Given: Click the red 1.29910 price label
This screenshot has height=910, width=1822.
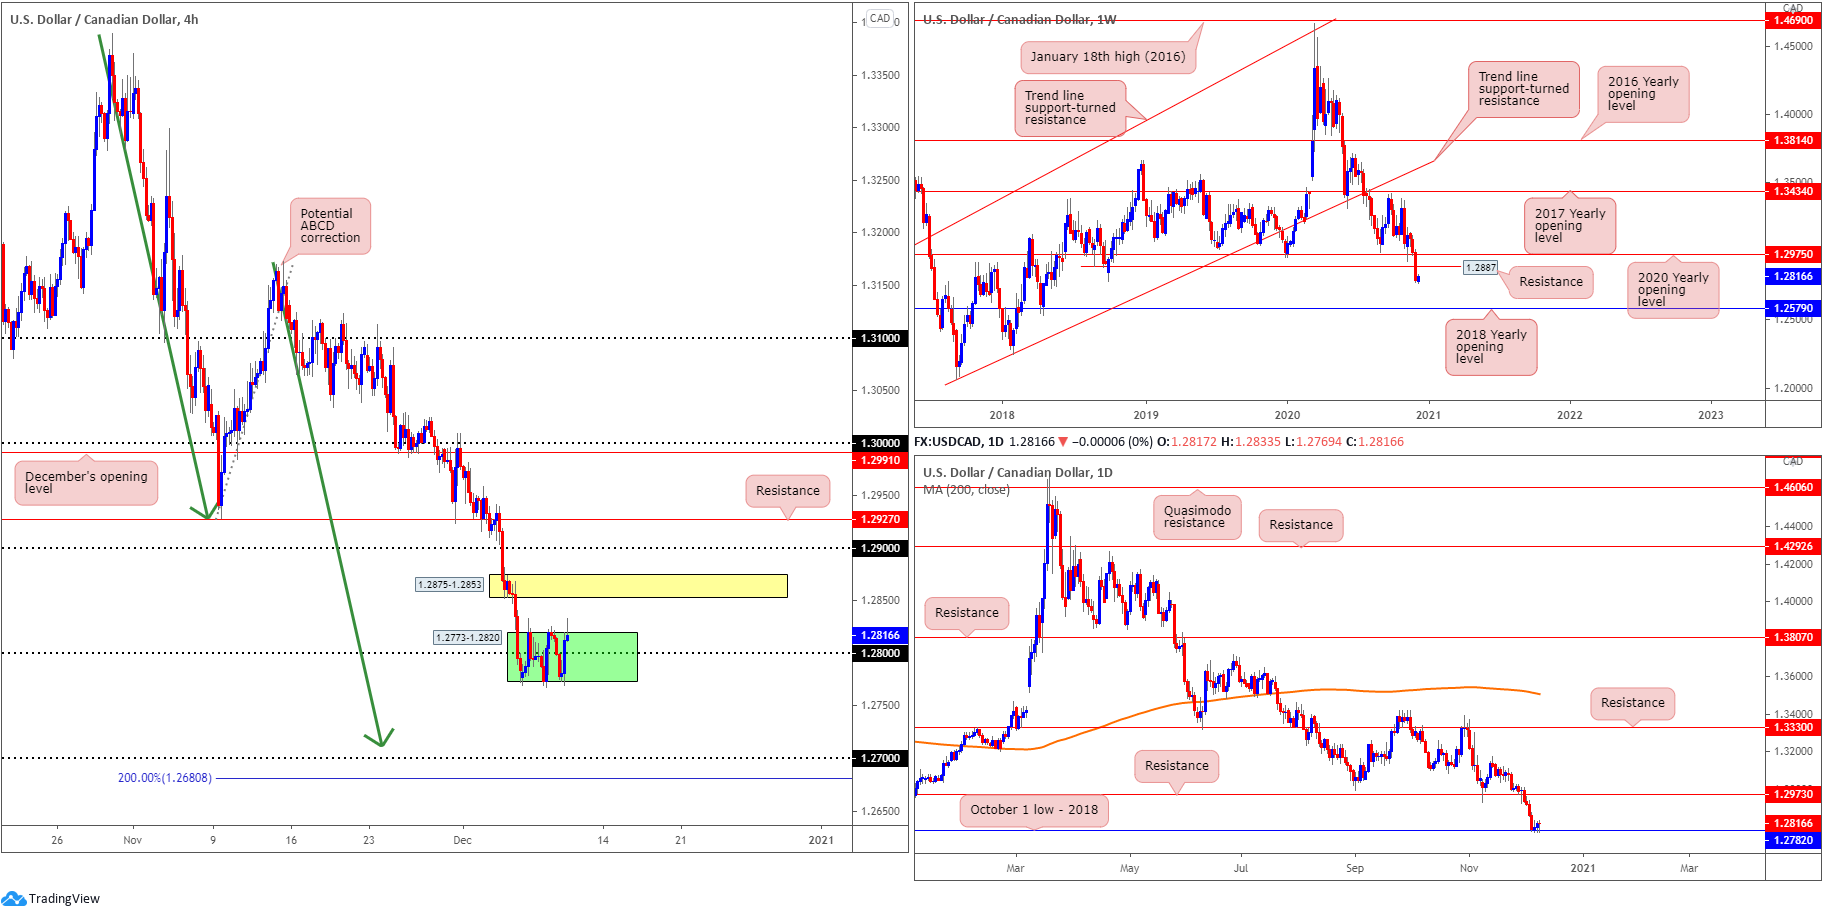Looking at the screenshot, I should pos(880,460).
